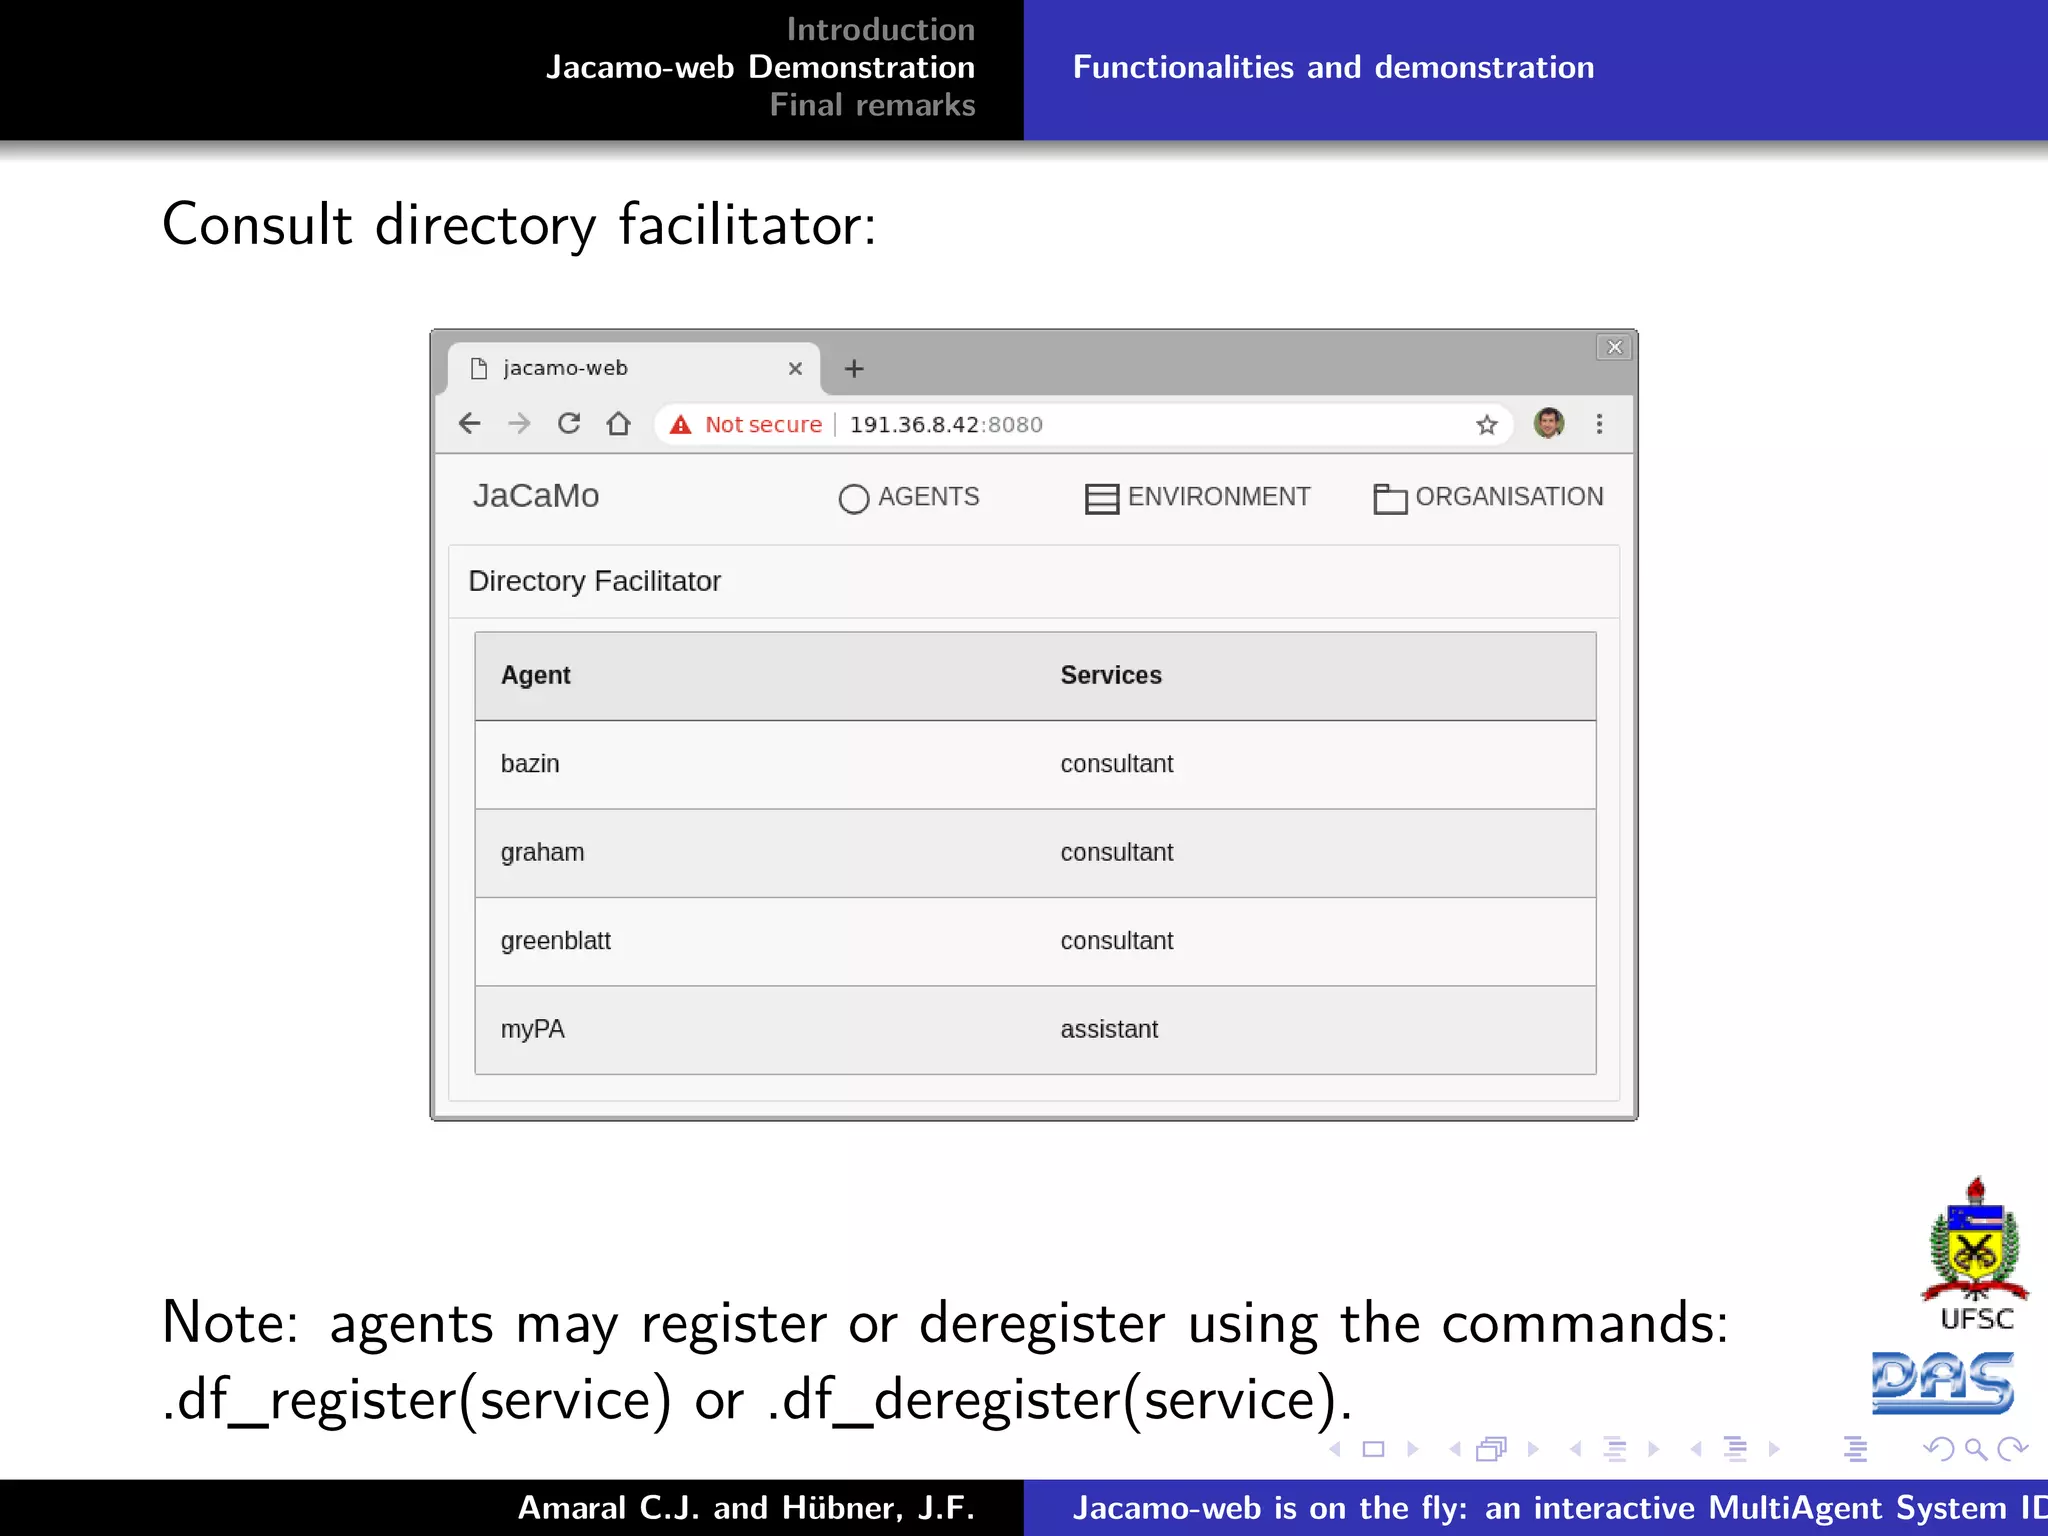The height and width of the screenshot is (1536, 2048).
Task: Click the Beamer undo-navigation arrow icon
Action: click(1939, 1449)
